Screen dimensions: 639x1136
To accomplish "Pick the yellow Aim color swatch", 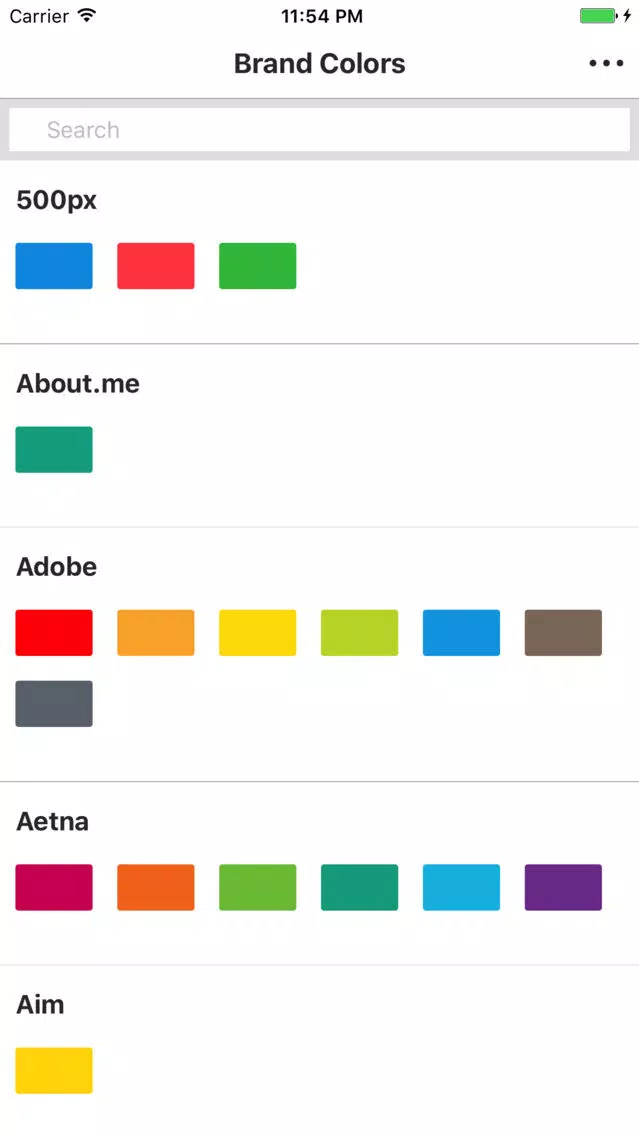I will click(54, 1070).
